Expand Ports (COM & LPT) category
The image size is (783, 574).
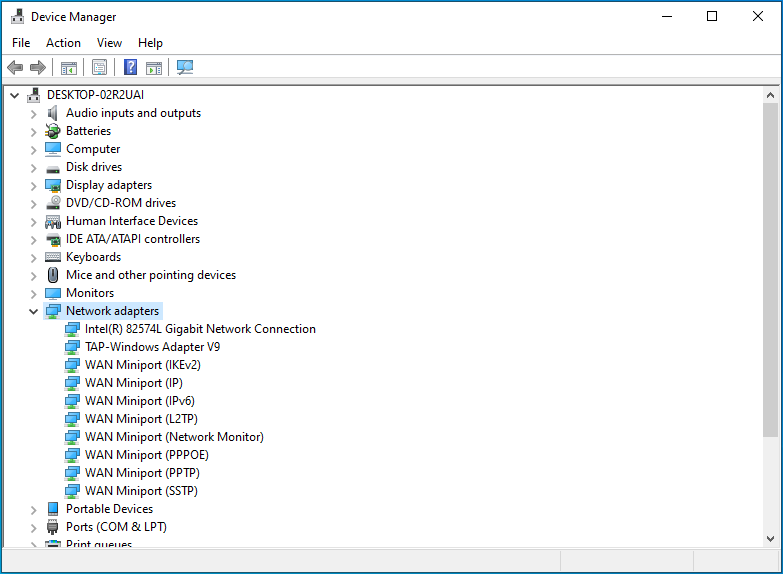(x=33, y=528)
